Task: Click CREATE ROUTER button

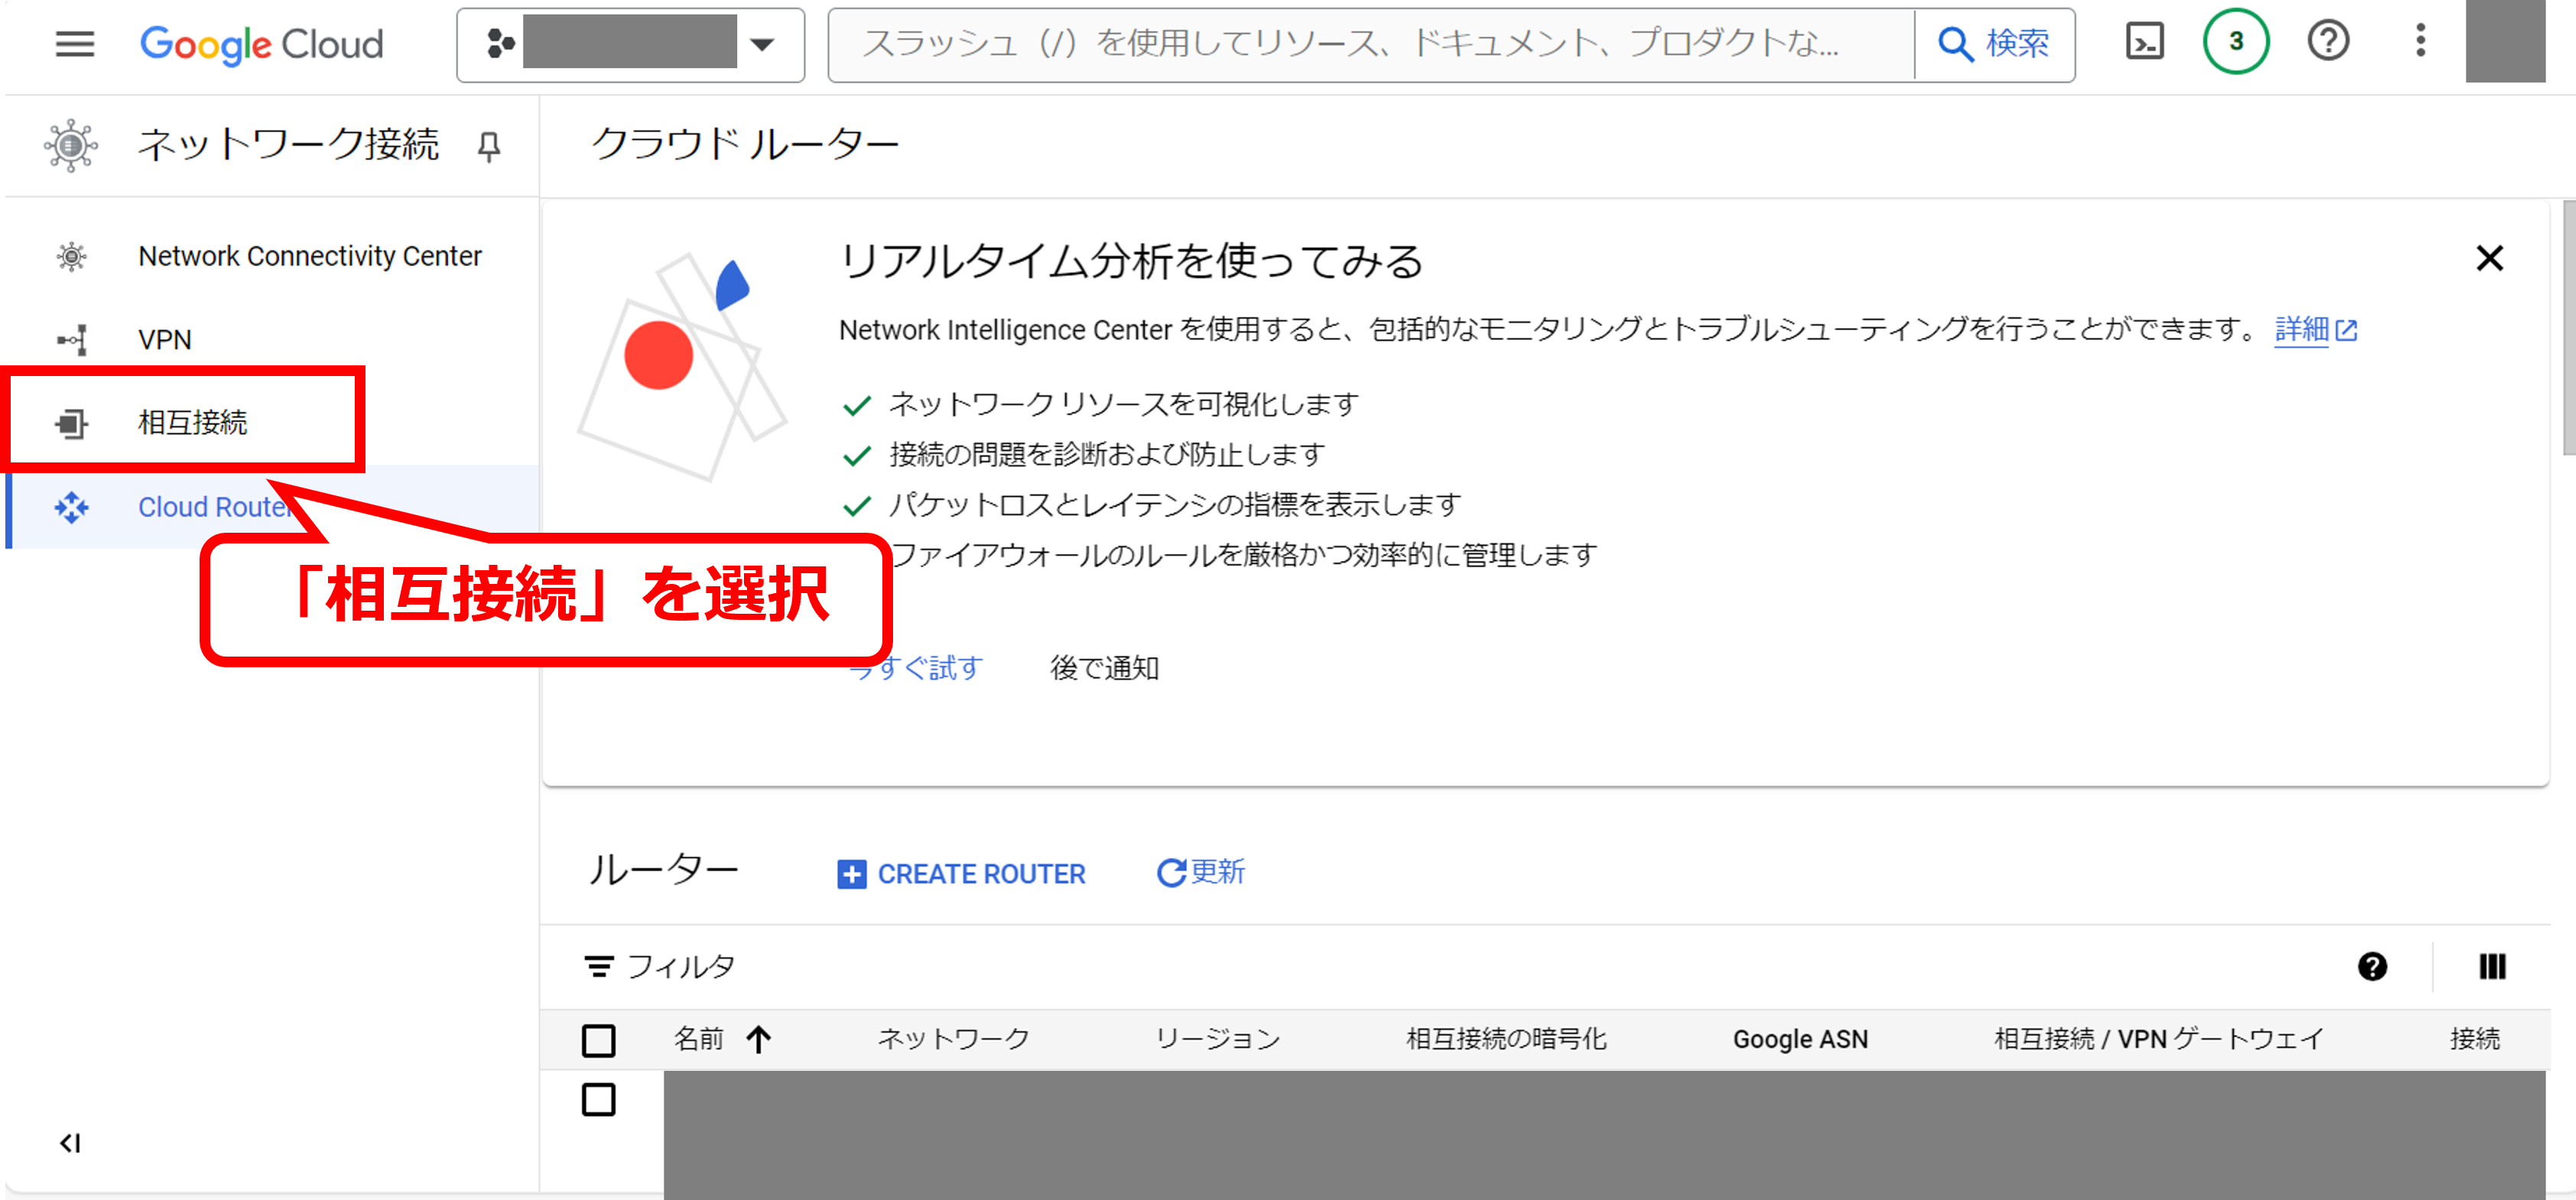Action: [961, 874]
